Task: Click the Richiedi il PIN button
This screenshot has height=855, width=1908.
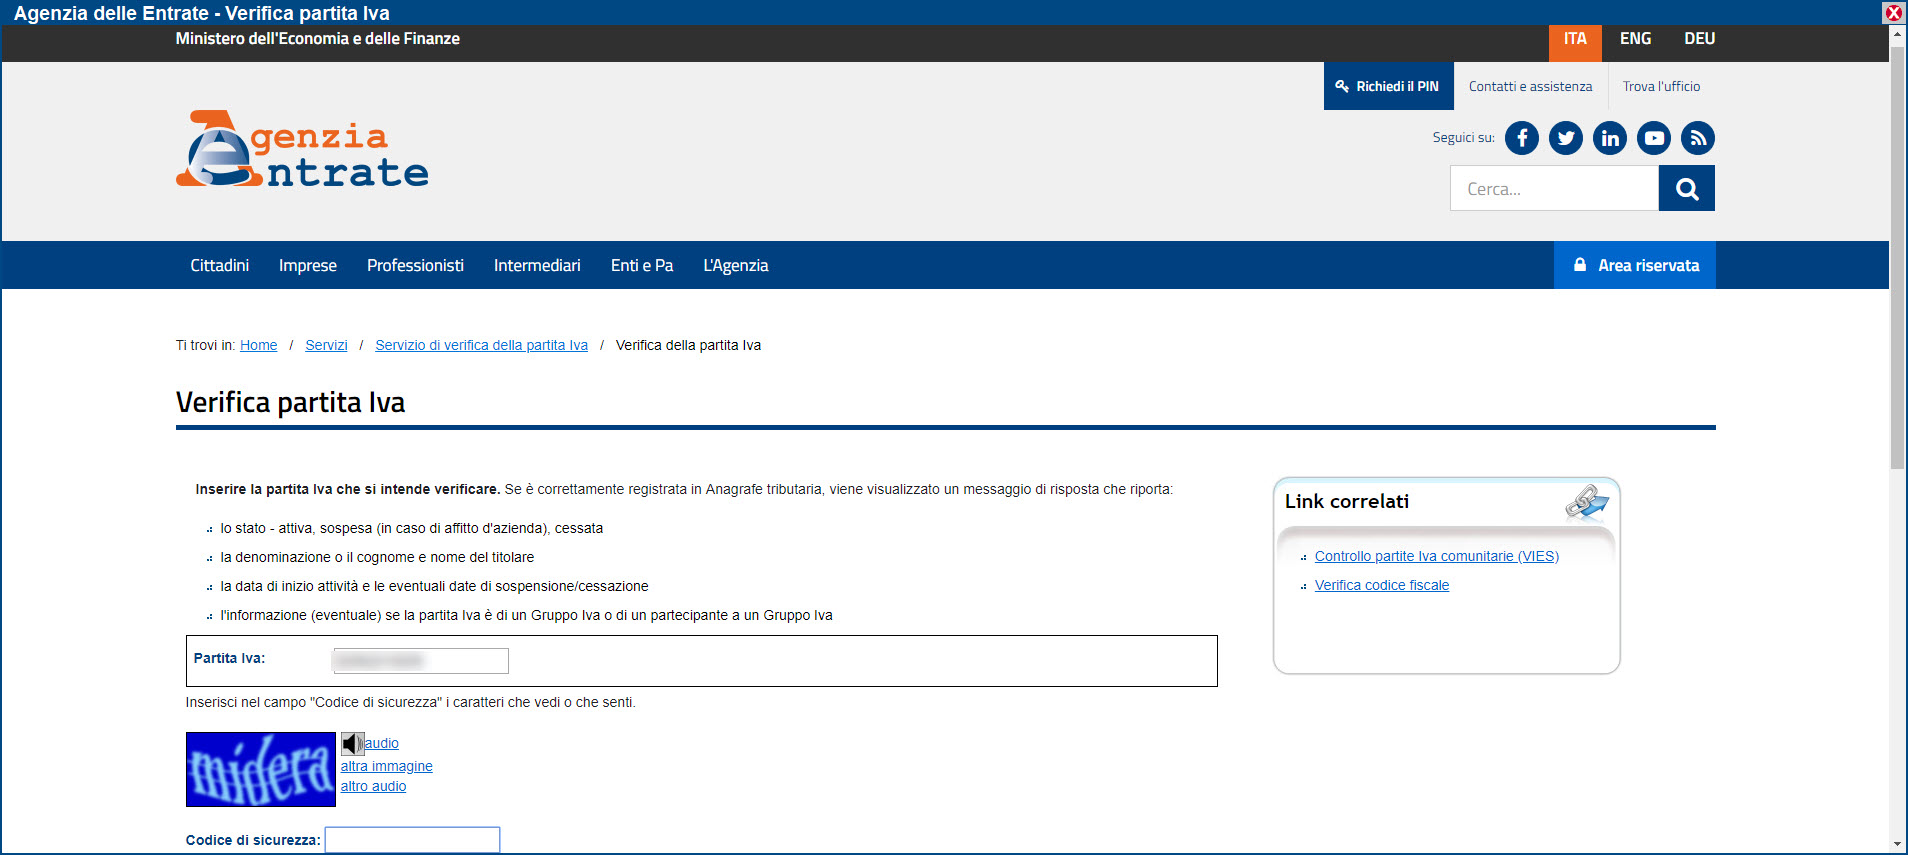Action: (1388, 87)
